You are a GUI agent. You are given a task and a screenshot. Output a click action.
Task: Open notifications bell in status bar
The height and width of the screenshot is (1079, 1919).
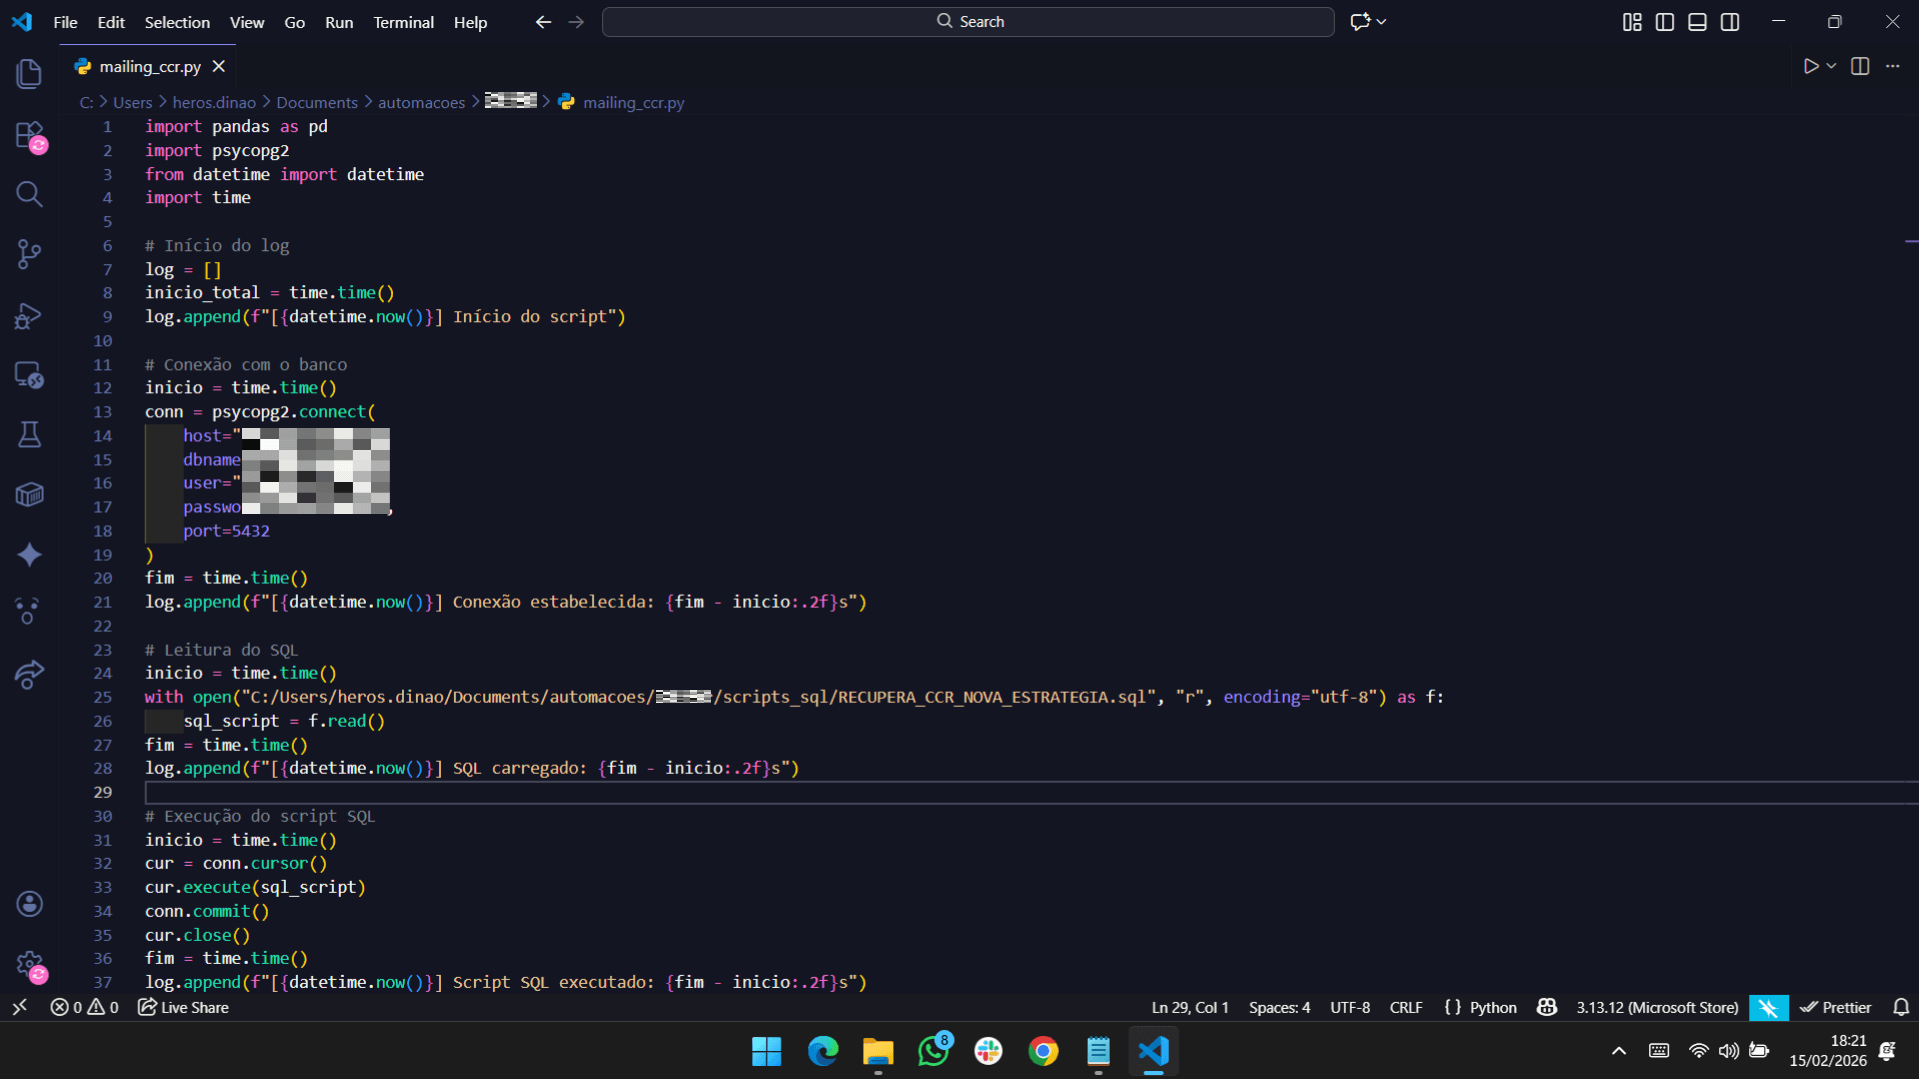pyautogui.click(x=1901, y=1008)
